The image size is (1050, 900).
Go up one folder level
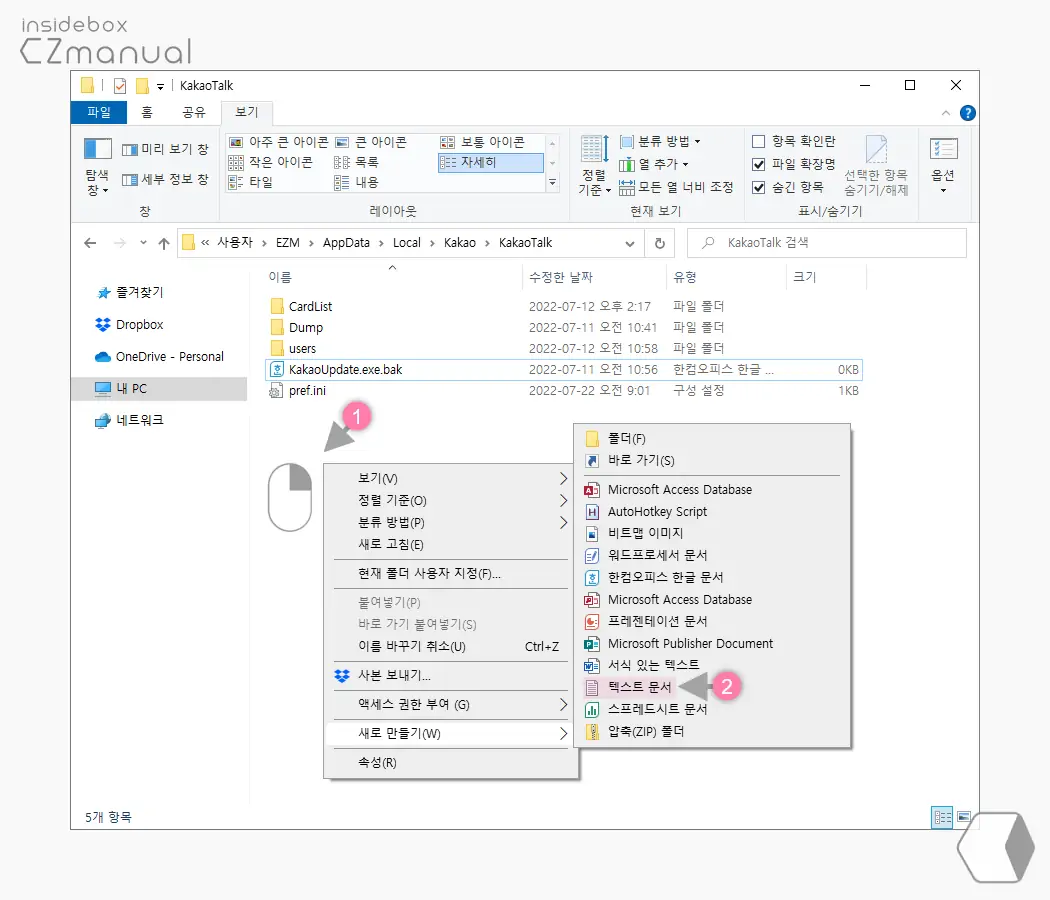coord(164,243)
